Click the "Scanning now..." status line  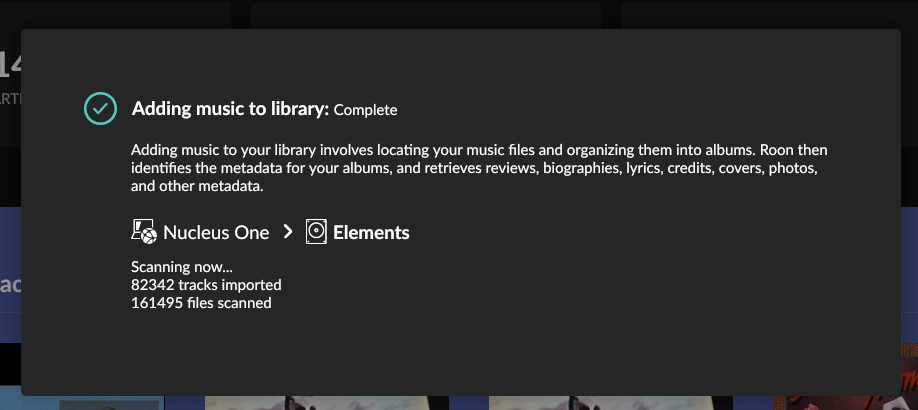[x=182, y=267]
